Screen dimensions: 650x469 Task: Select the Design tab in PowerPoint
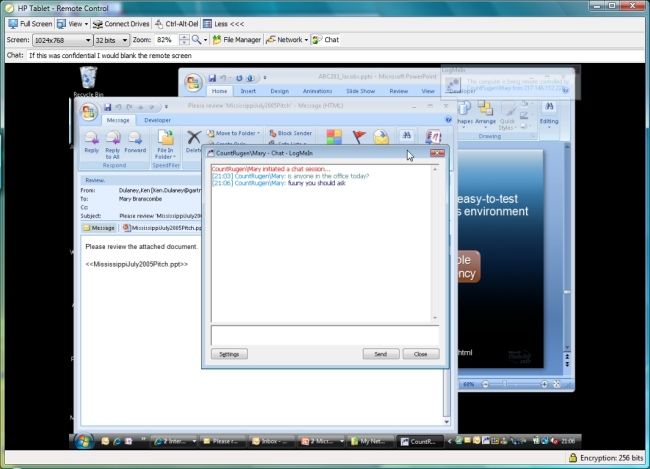click(x=279, y=91)
